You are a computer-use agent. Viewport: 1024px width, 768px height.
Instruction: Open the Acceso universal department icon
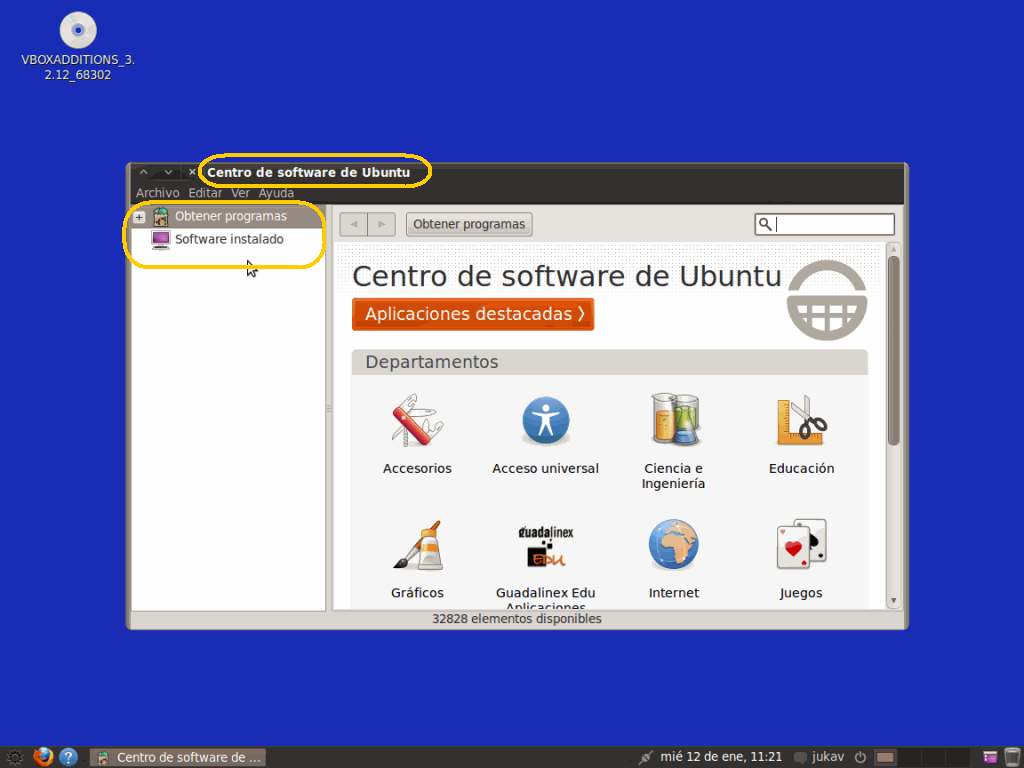click(x=545, y=421)
